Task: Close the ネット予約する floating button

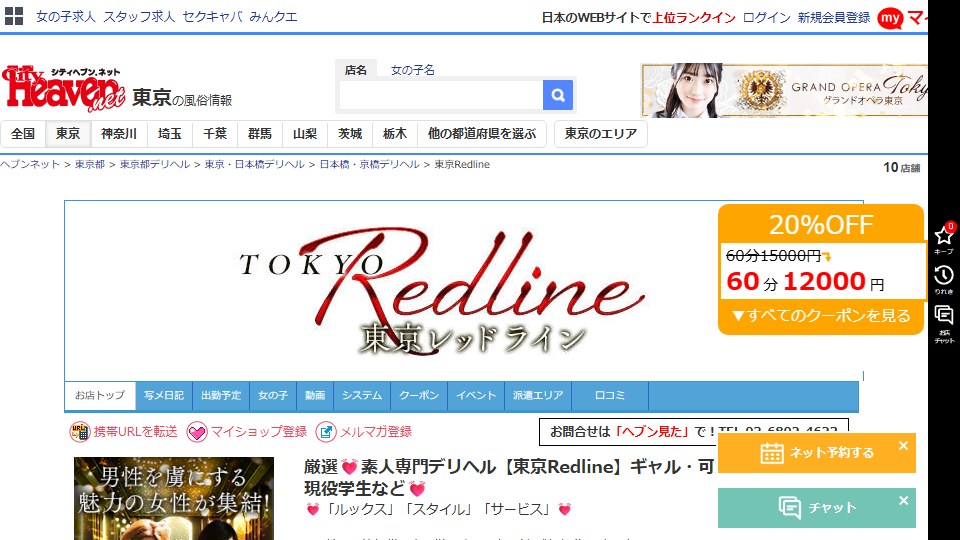Action: click(903, 445)
